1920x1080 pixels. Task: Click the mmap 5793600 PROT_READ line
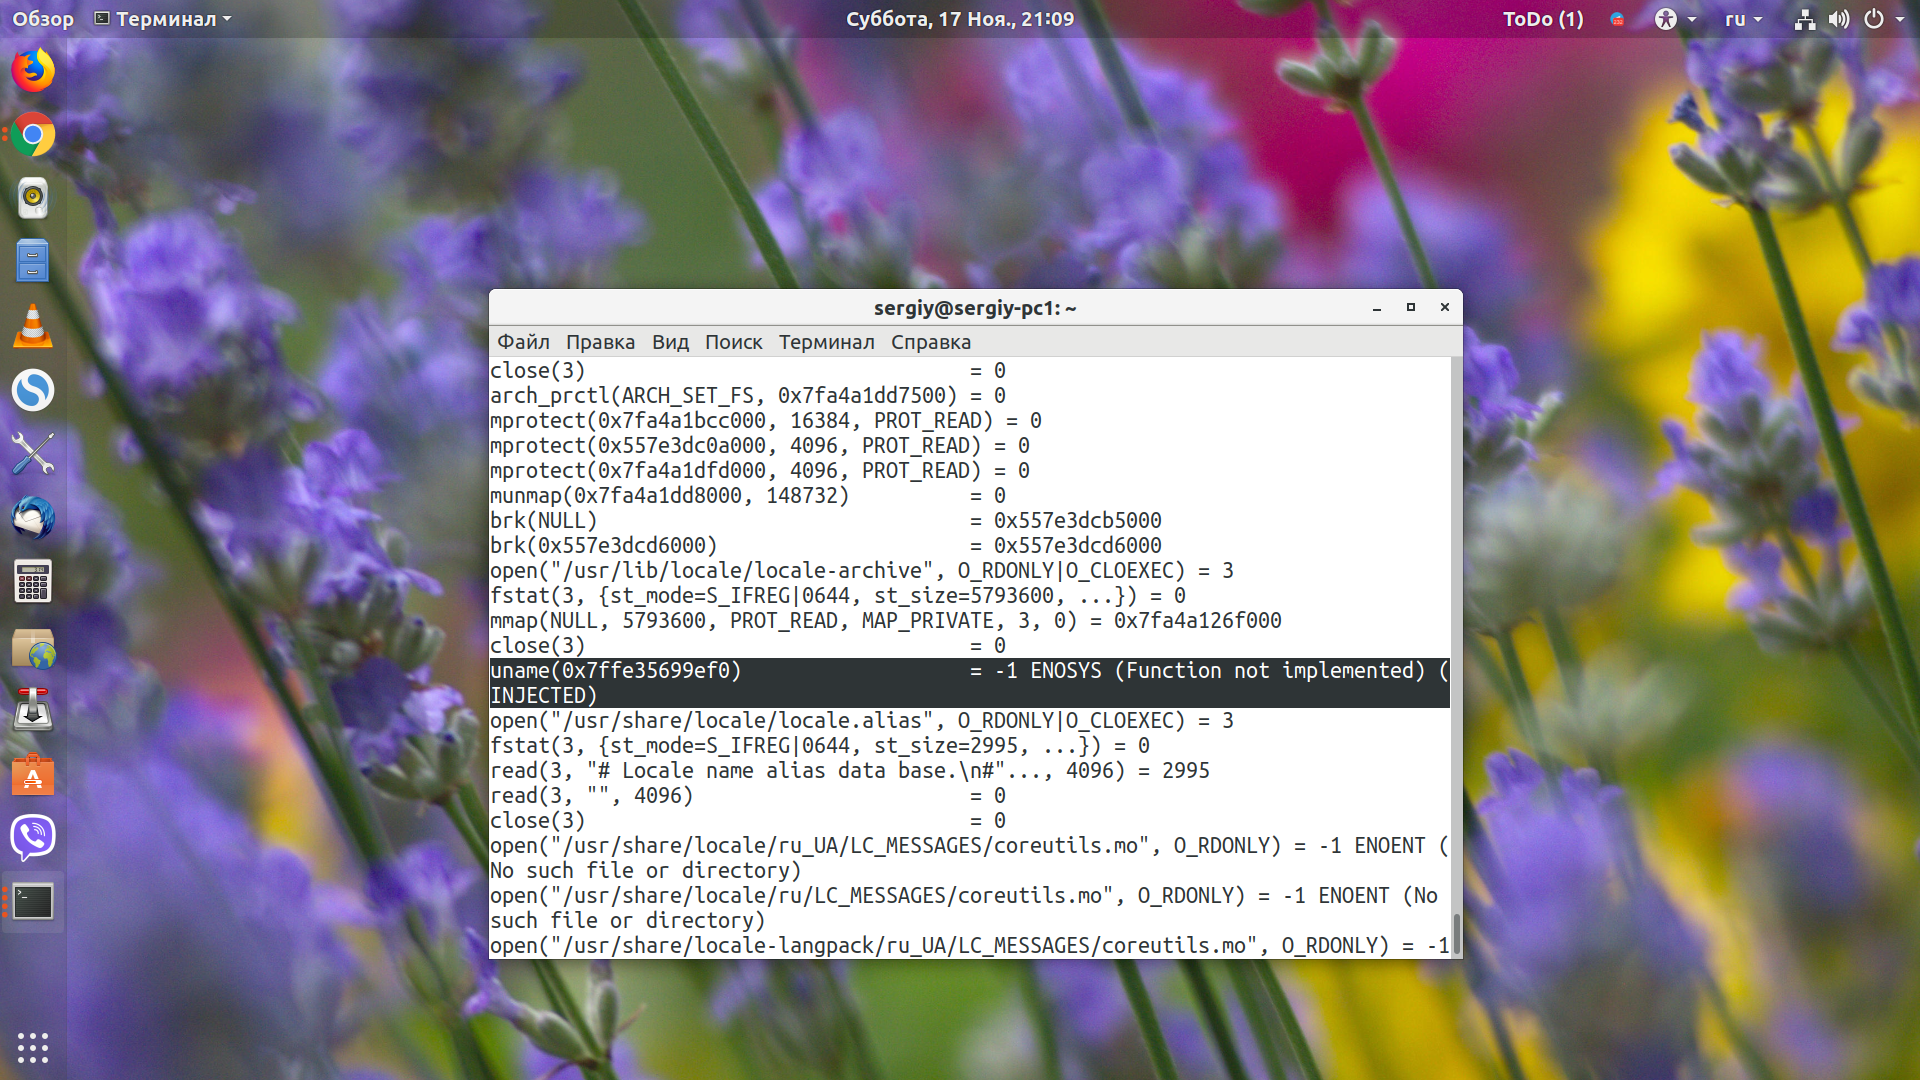coord(886,621)
